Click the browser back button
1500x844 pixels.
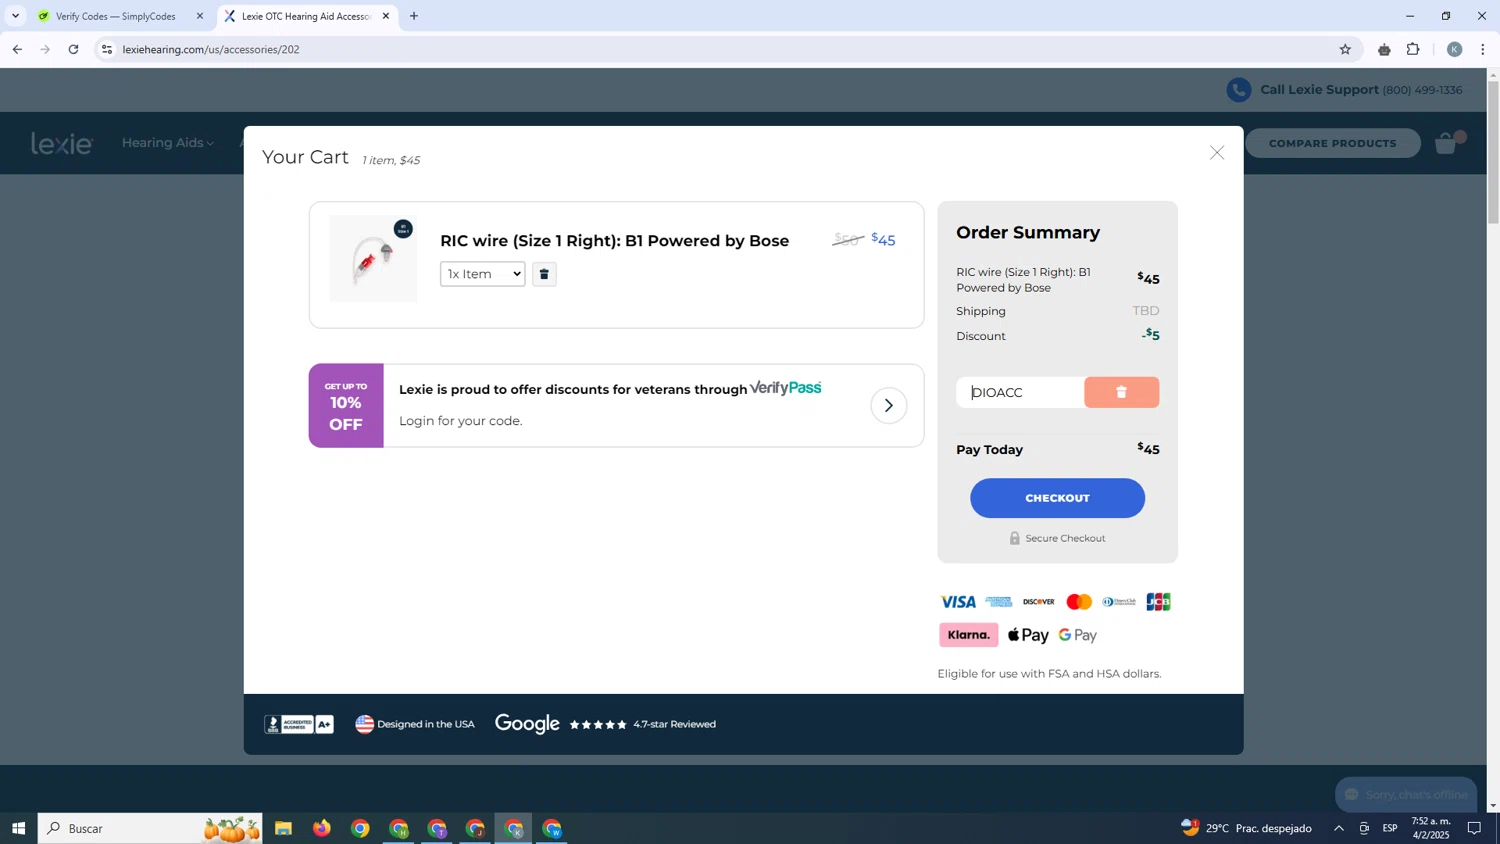[17, 49]
